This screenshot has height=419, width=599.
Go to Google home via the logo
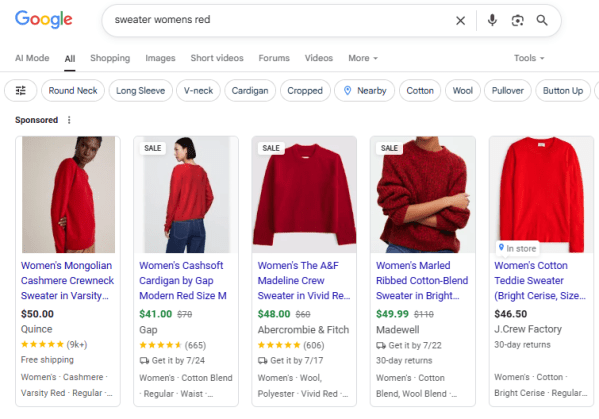(44, 19)
